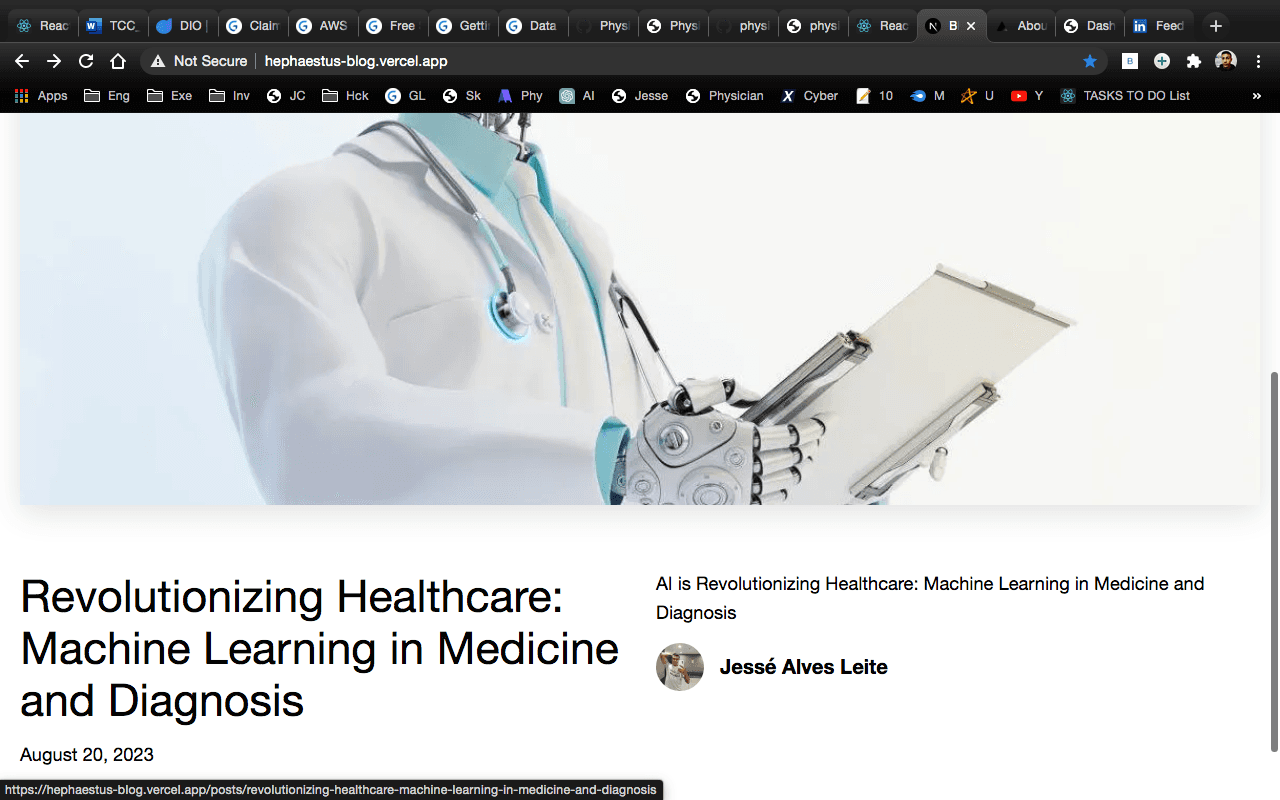
Task: Open the Eng bookmarks folder
Action: [107, 96]
